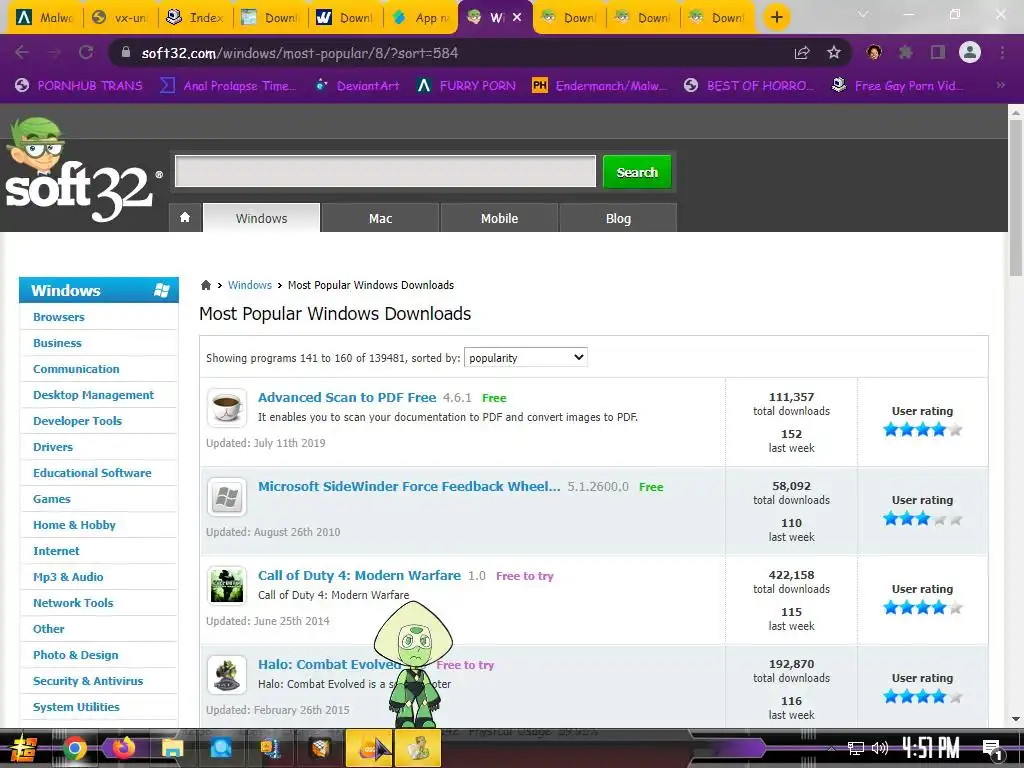Open Microsoft SideWinder Force Feedback Wheel link
The width and height of the screenshot is (1024, 768).
pos(409,487)
